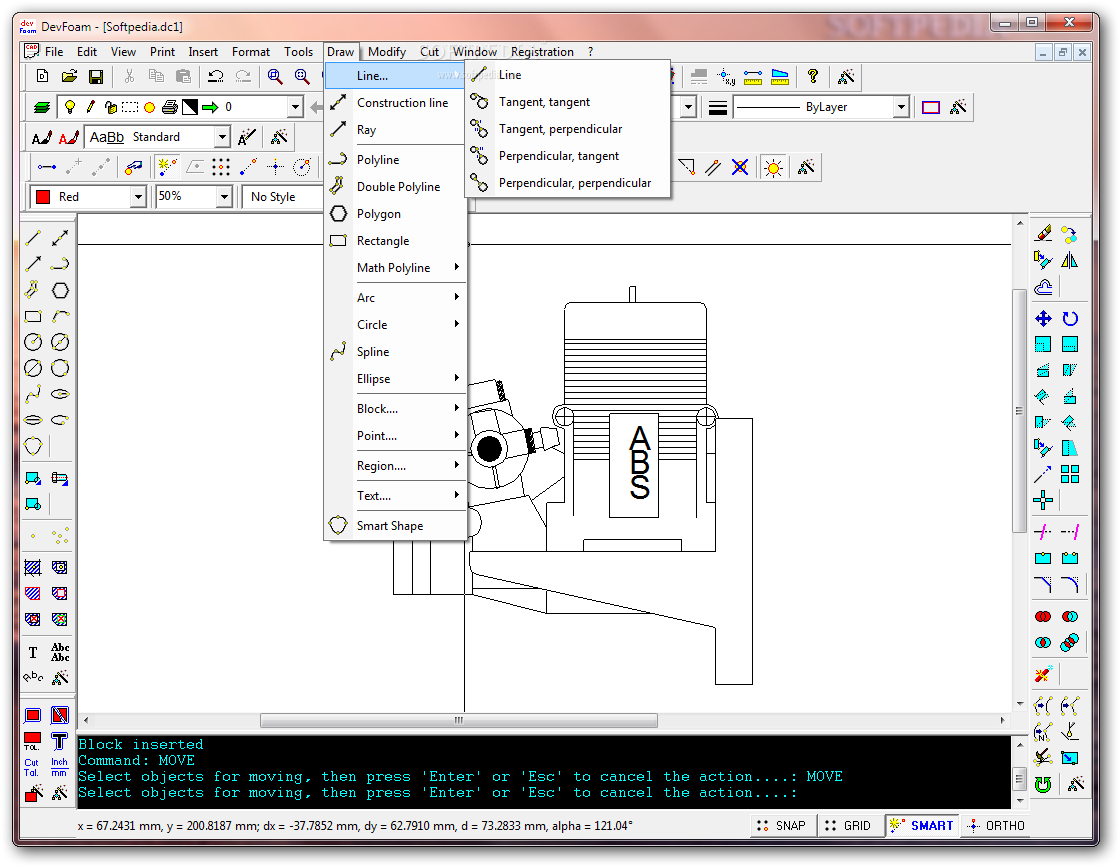Click the Erase icon in right toolbox
1120x867 pixels.
tap(1043, 234)
